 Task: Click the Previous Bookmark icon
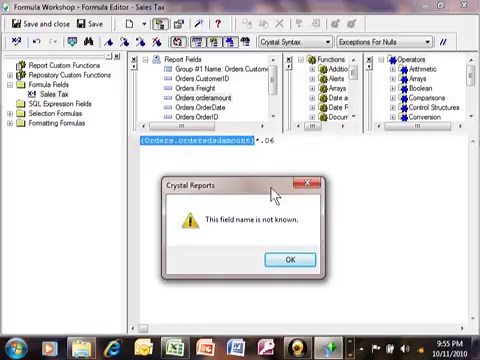pos(140,42)
